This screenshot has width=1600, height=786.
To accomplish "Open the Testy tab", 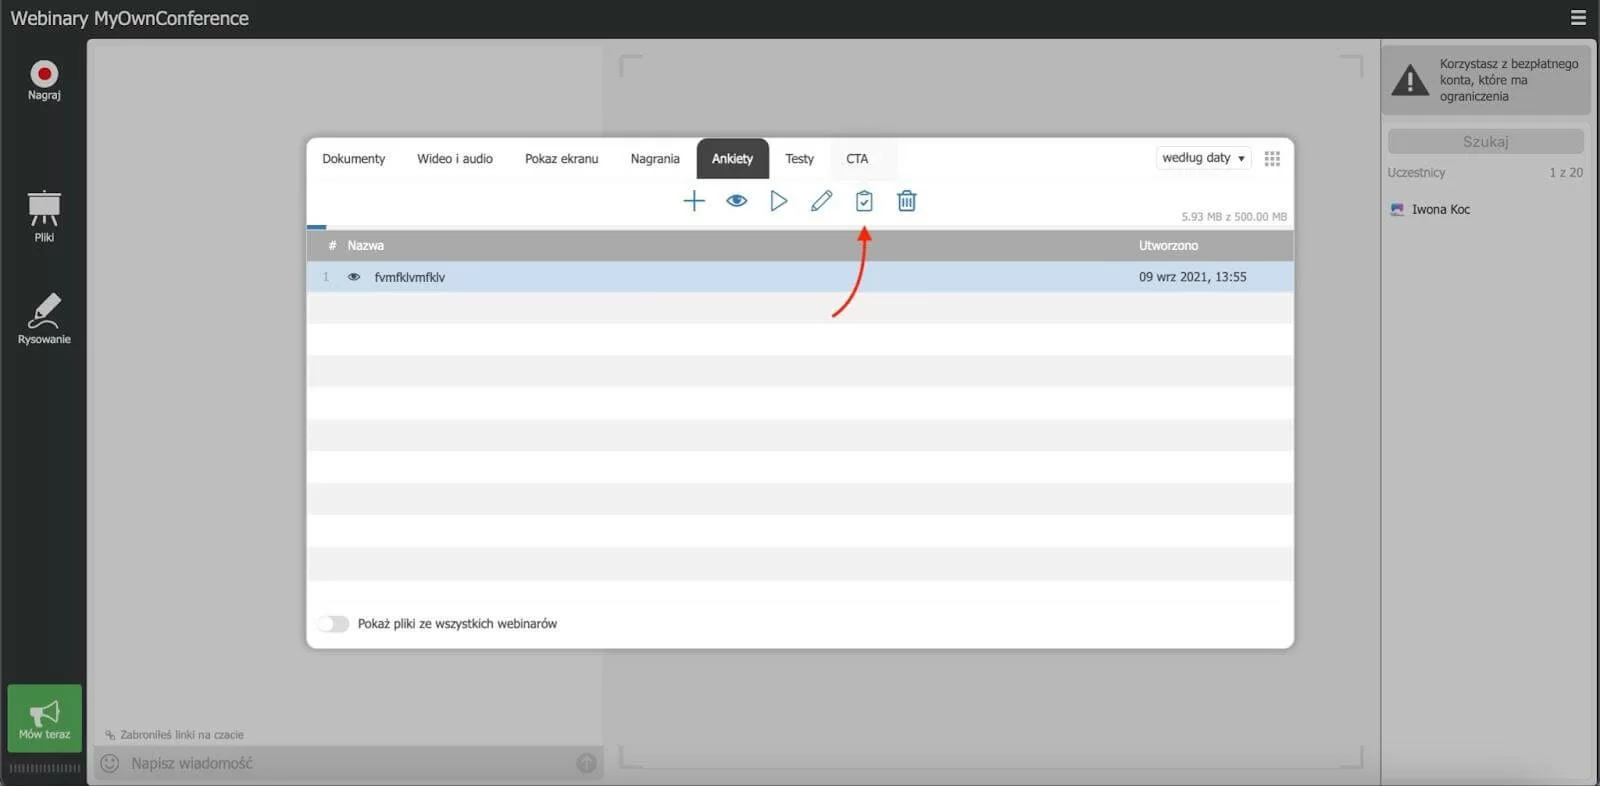I will 799,159.
